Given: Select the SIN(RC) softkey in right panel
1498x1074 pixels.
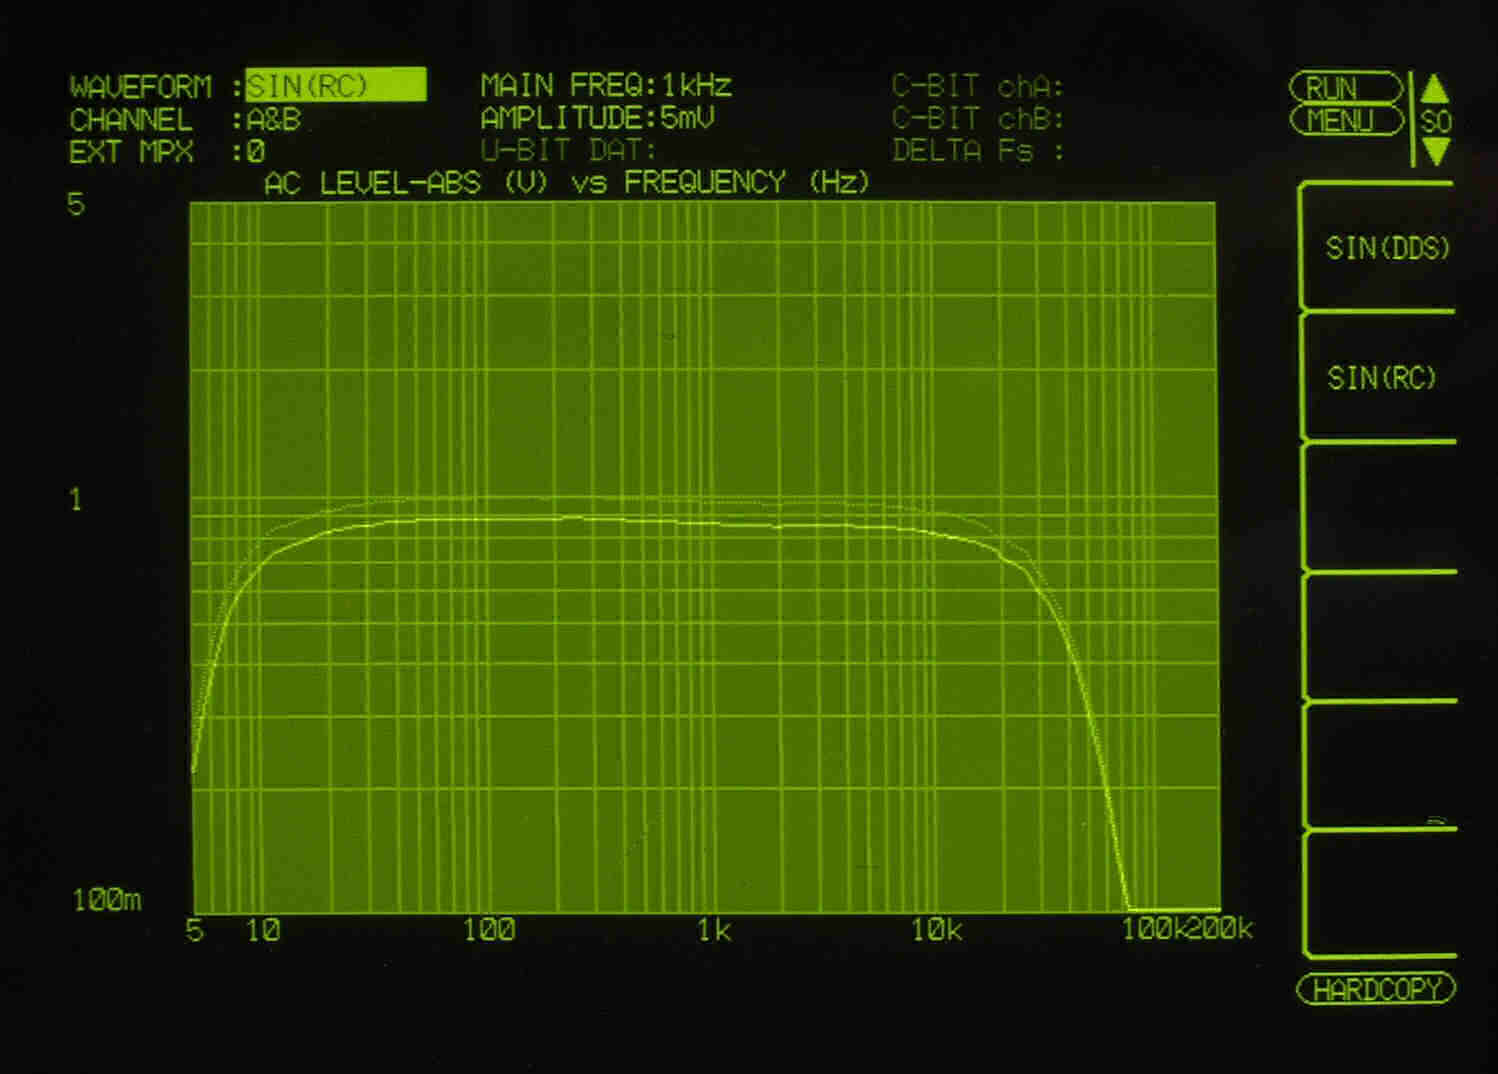Looking at the screenshot, I should pos(1380,377).
